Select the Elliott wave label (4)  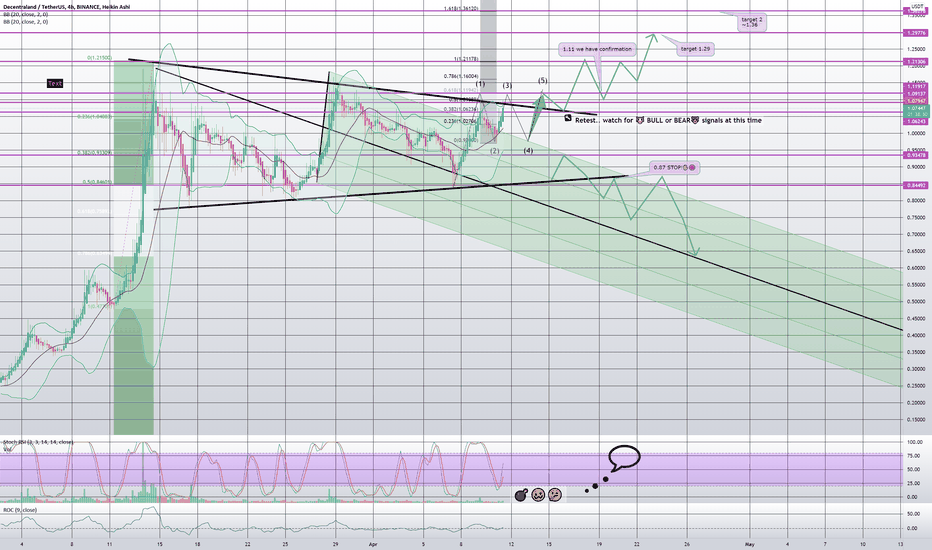[x=528, y=151]
